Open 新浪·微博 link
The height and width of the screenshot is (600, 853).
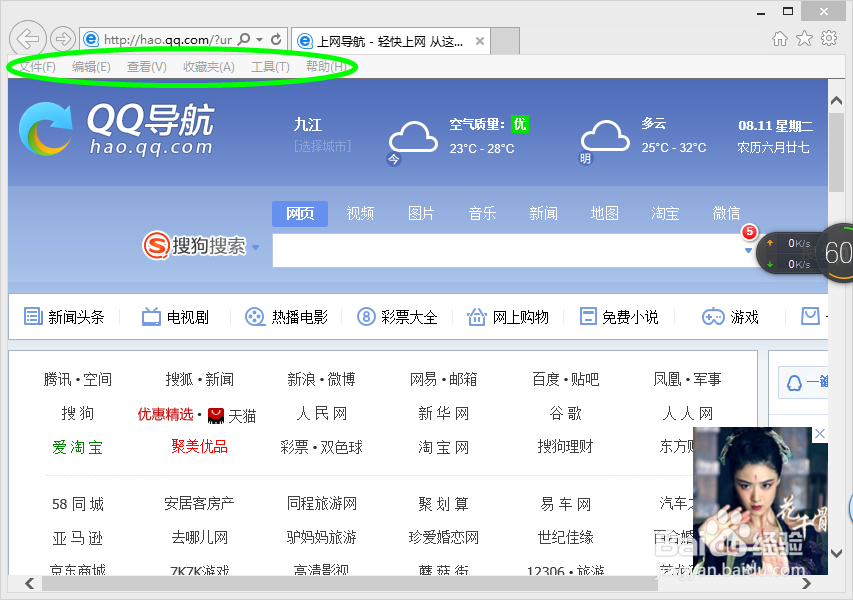[x=322, y=379]
